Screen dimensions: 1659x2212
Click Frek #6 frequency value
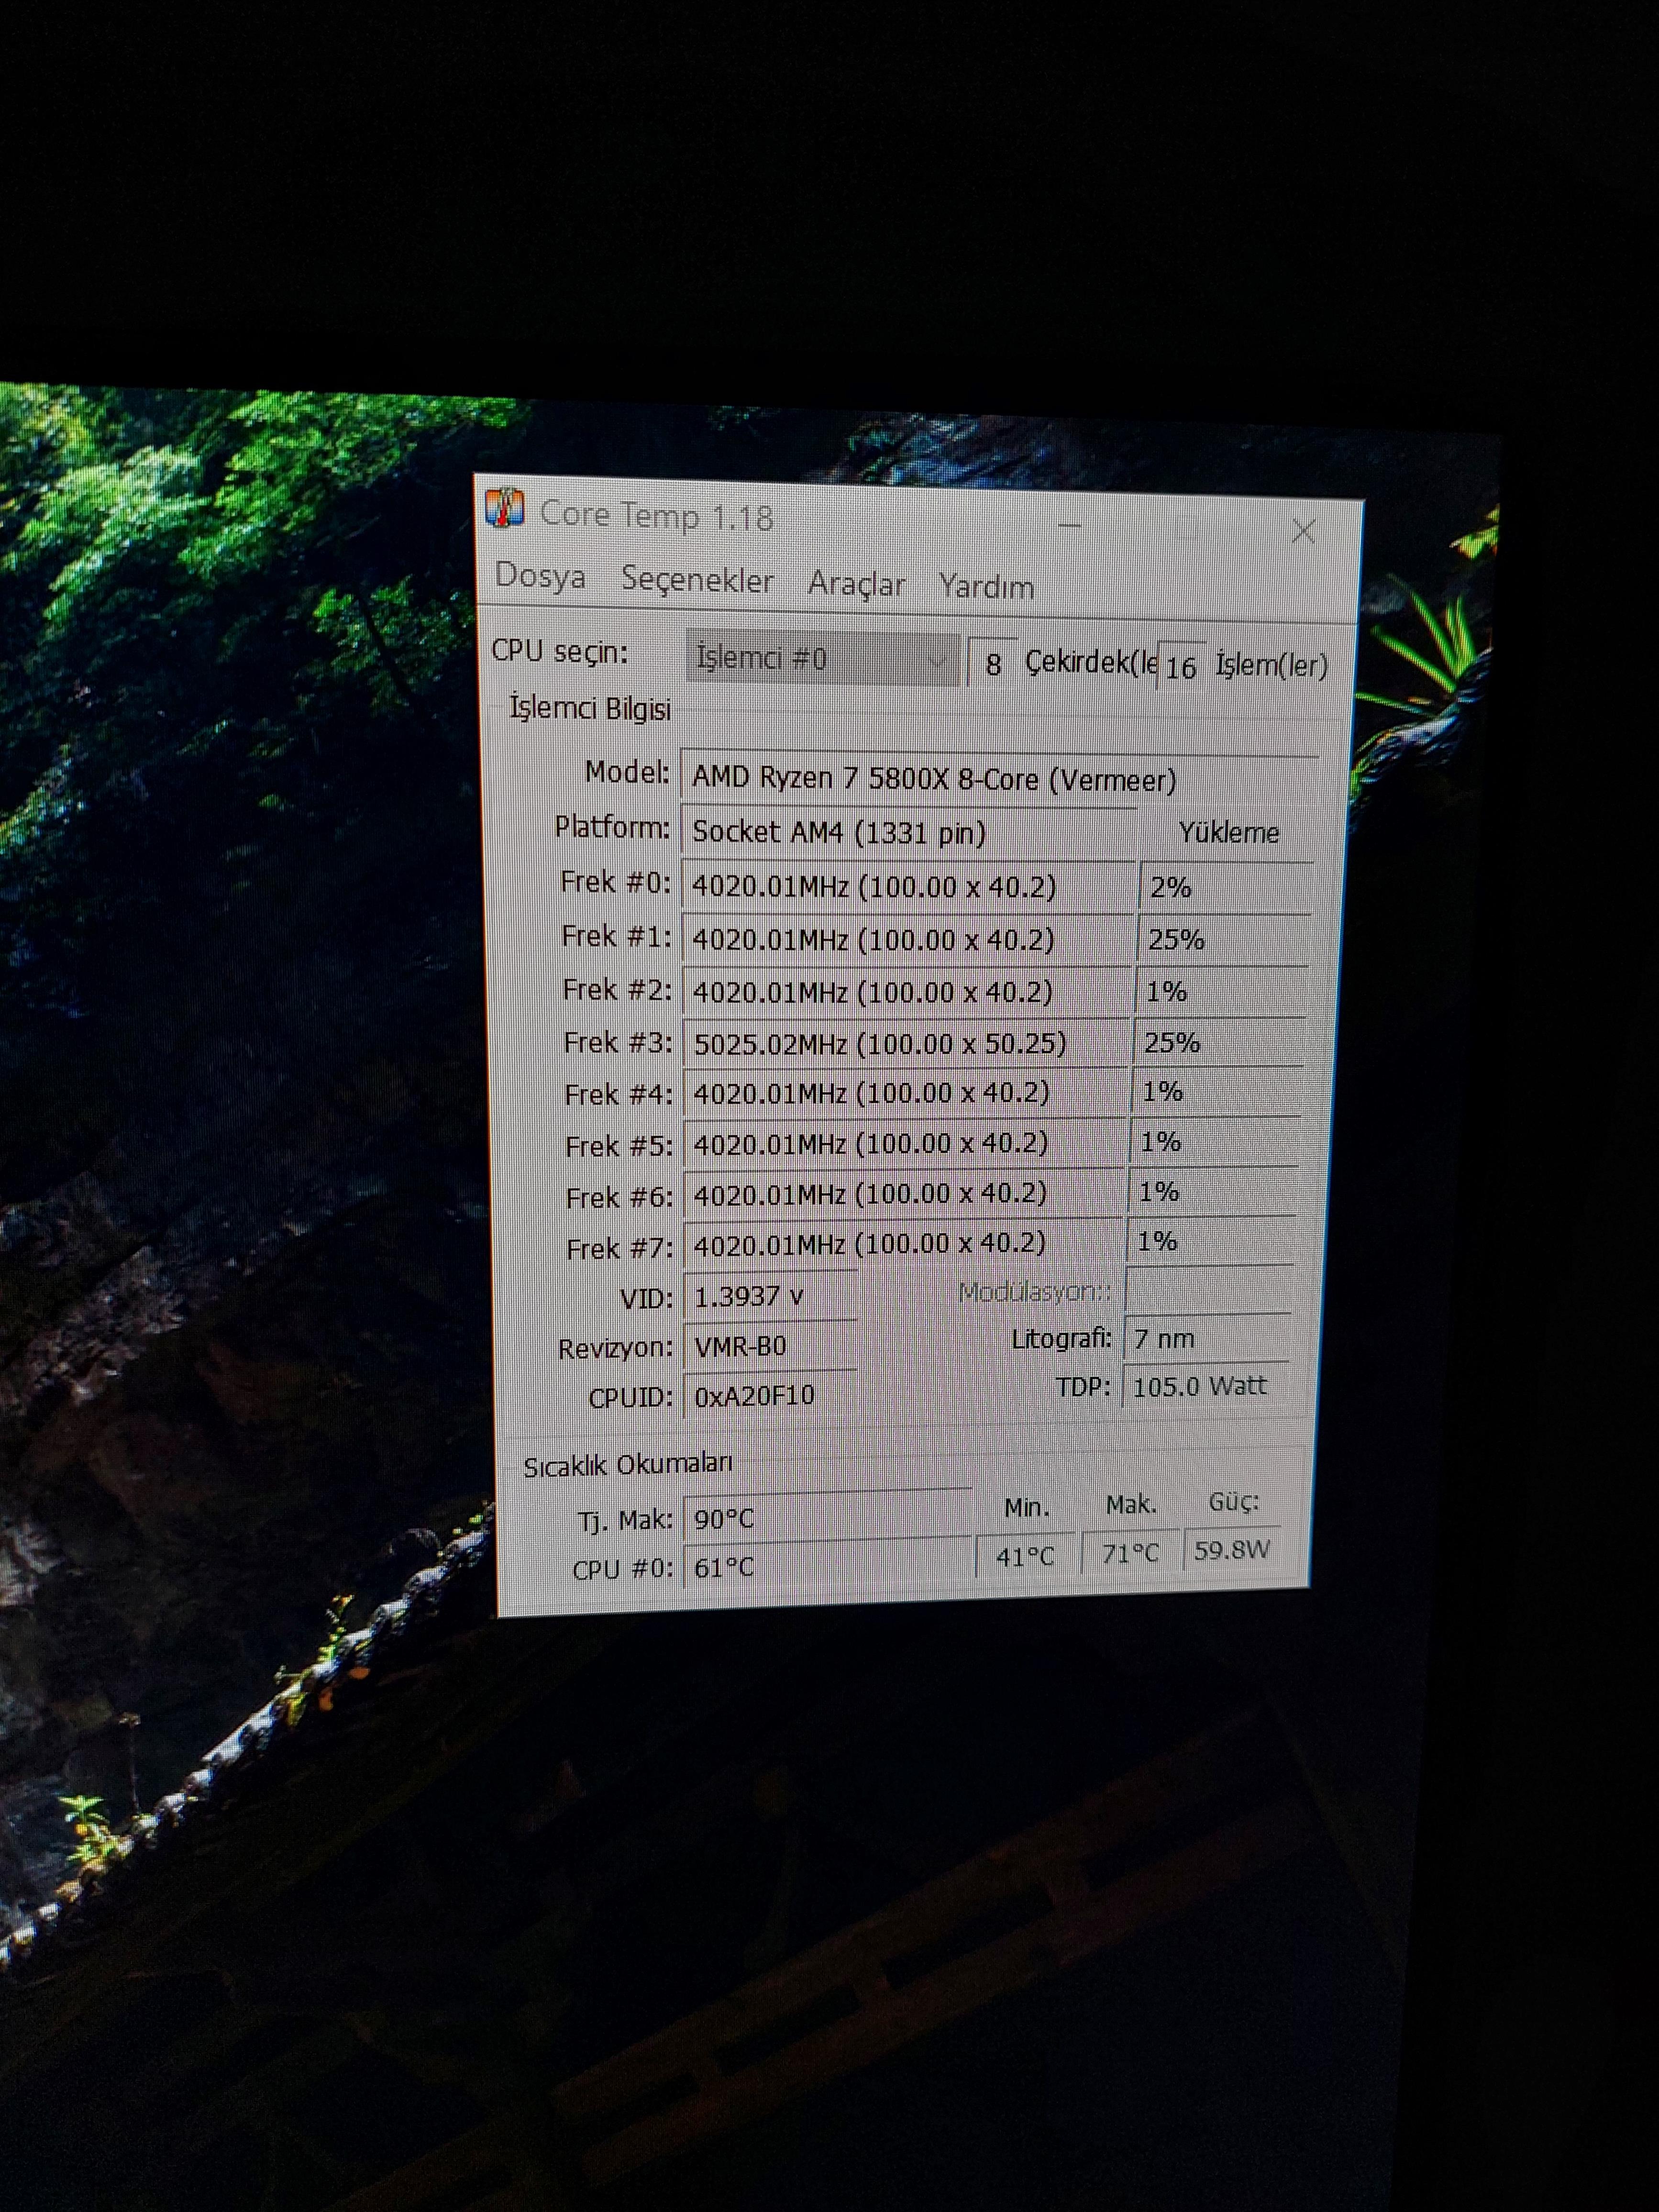pos(904,1193)
